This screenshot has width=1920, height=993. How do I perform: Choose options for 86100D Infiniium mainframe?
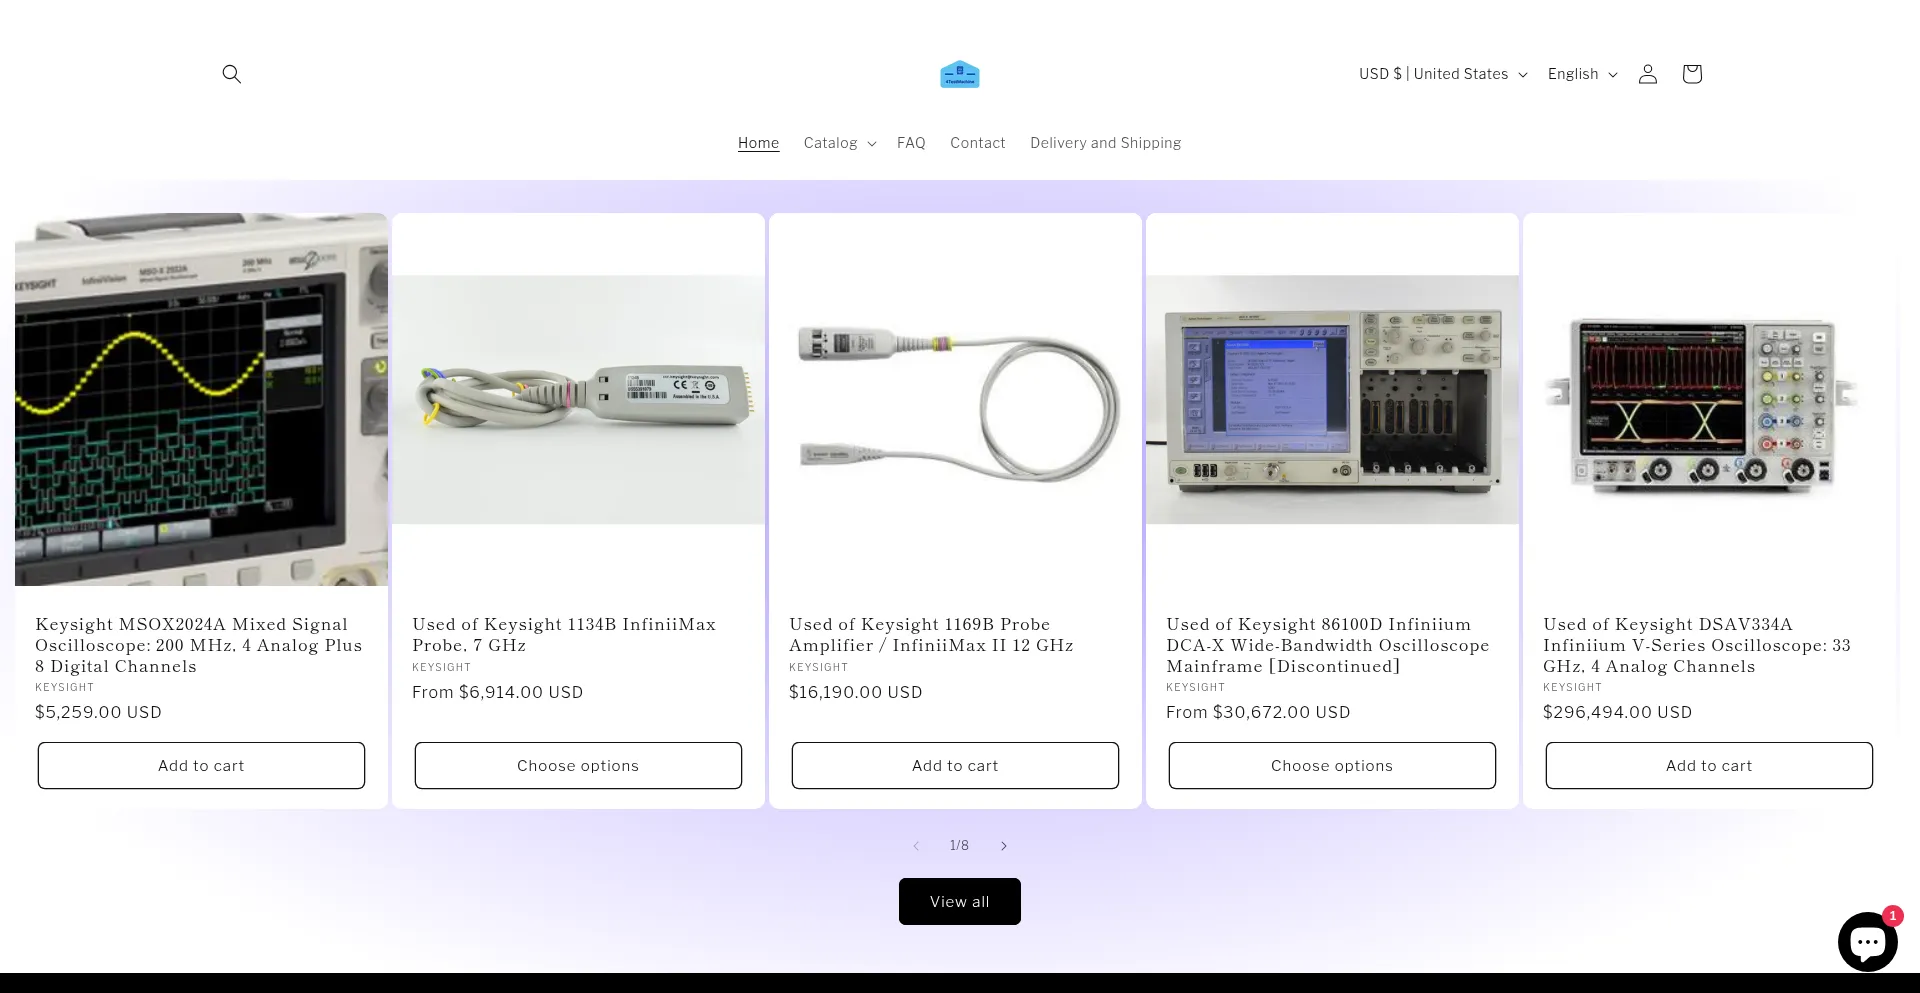point(1332,765)
